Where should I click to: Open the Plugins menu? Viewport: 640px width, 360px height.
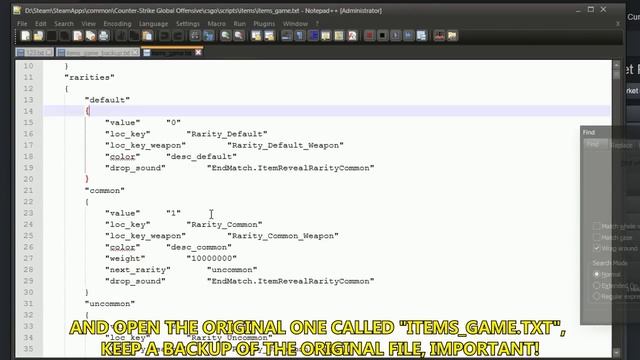(x=264, y=24)
